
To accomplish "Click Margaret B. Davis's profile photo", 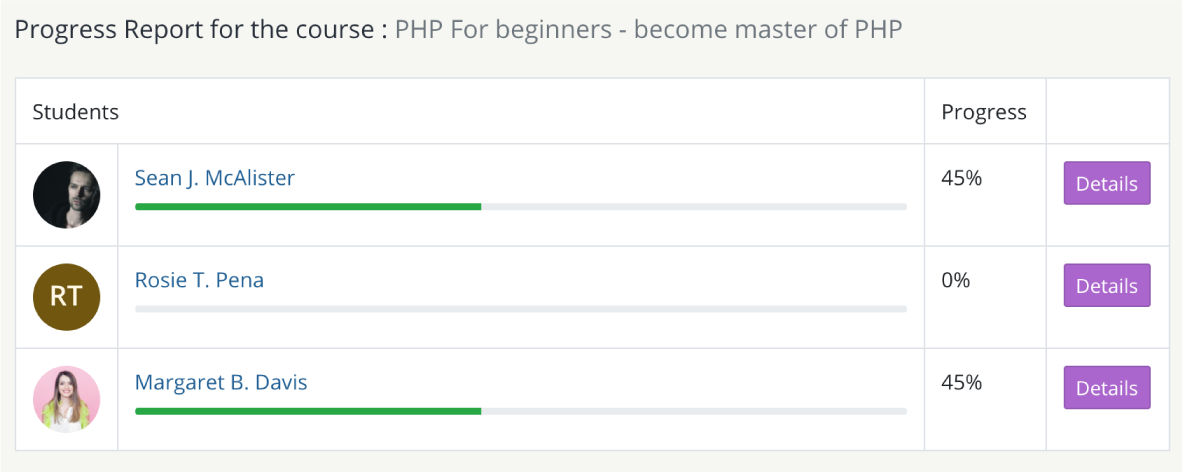I will 66,400.
